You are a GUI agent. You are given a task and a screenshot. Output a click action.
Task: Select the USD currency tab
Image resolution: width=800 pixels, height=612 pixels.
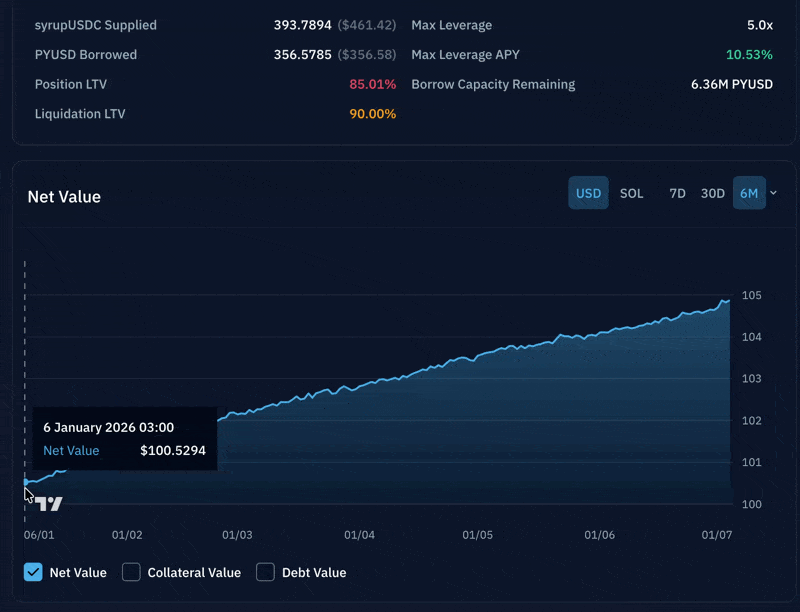coord(588,193)
